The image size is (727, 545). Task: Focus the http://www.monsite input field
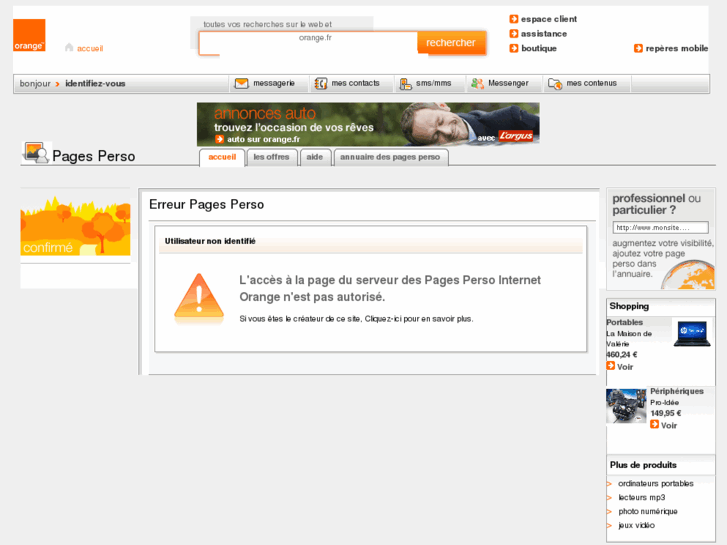[661, 228]
